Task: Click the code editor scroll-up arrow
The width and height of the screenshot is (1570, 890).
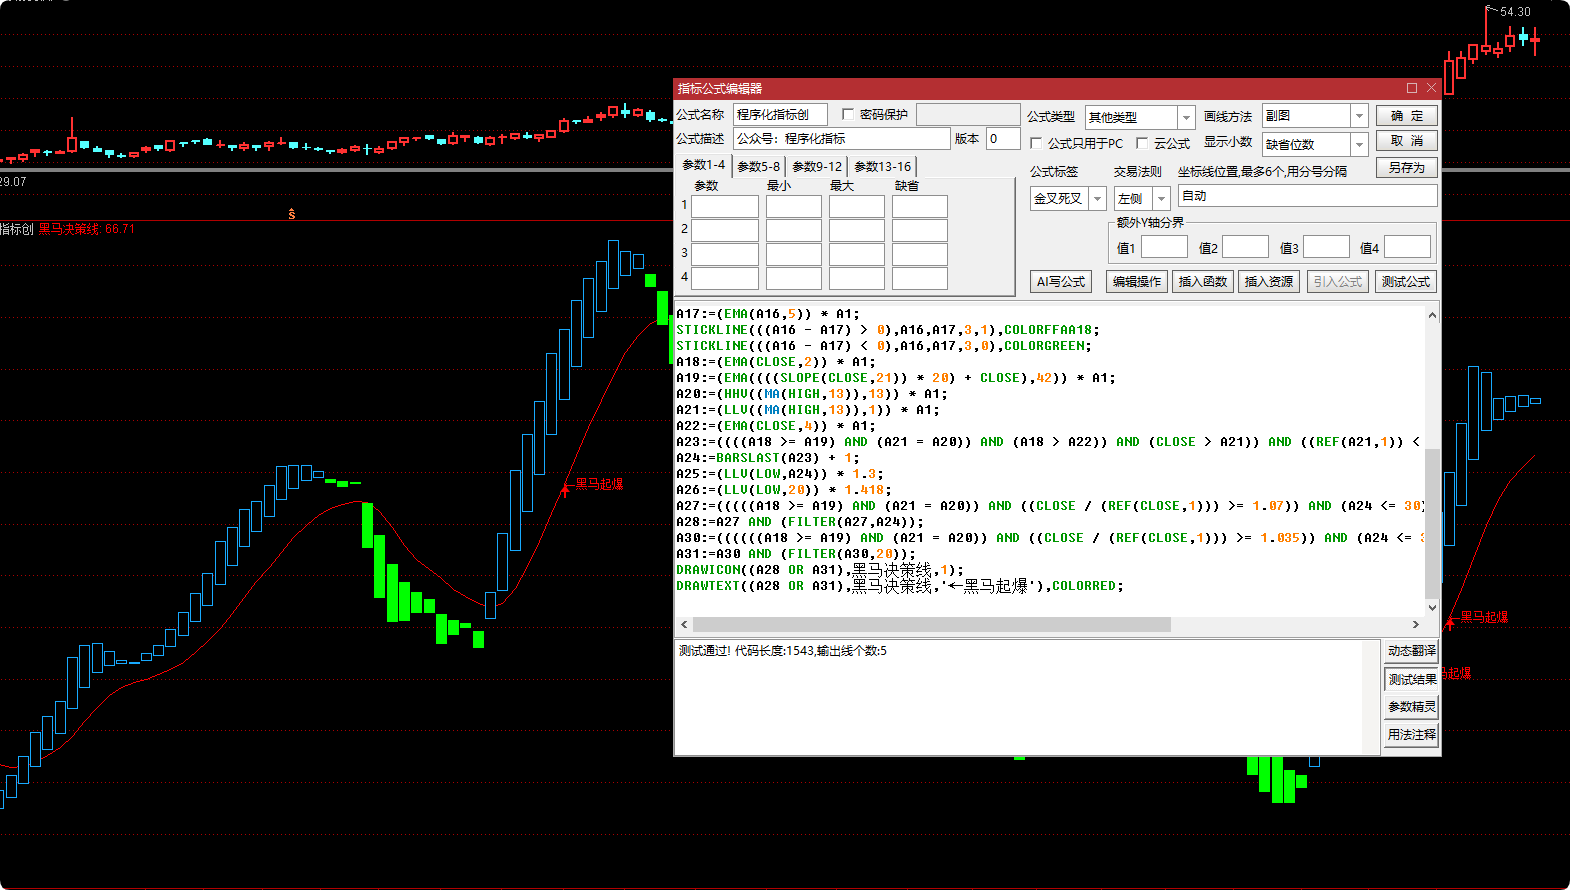Action: coord(1432,315)
